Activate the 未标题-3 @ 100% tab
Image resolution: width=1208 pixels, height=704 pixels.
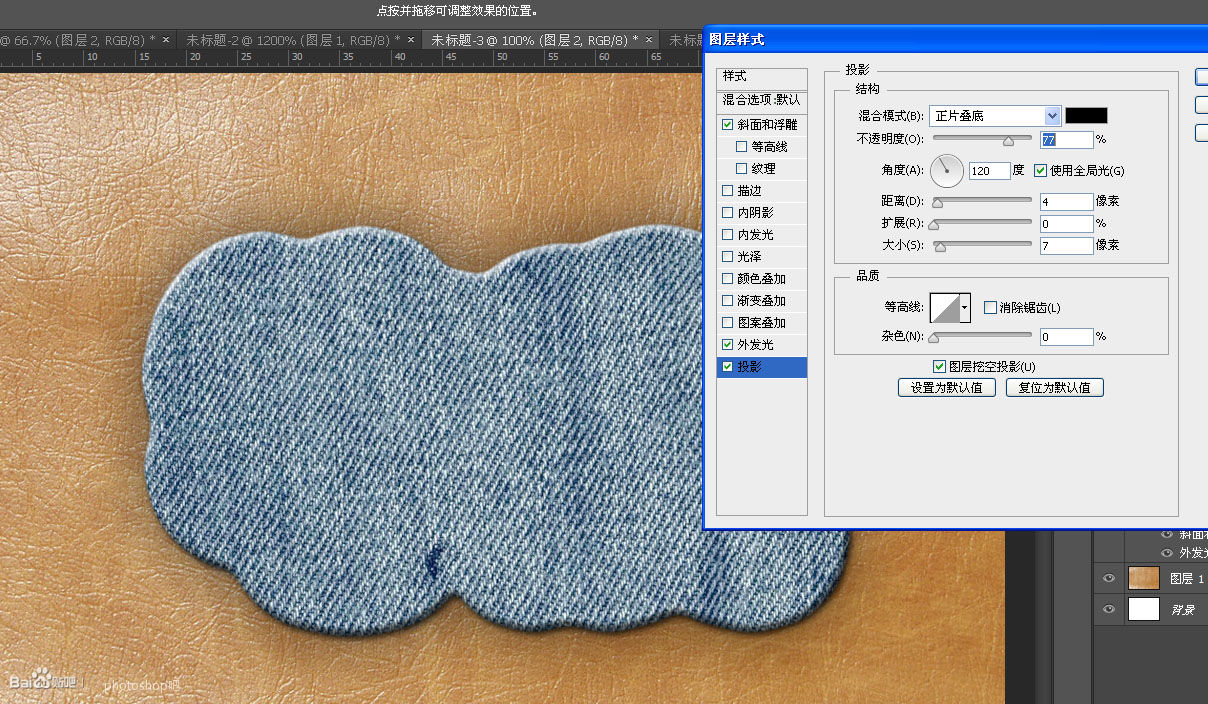(535, 40)
